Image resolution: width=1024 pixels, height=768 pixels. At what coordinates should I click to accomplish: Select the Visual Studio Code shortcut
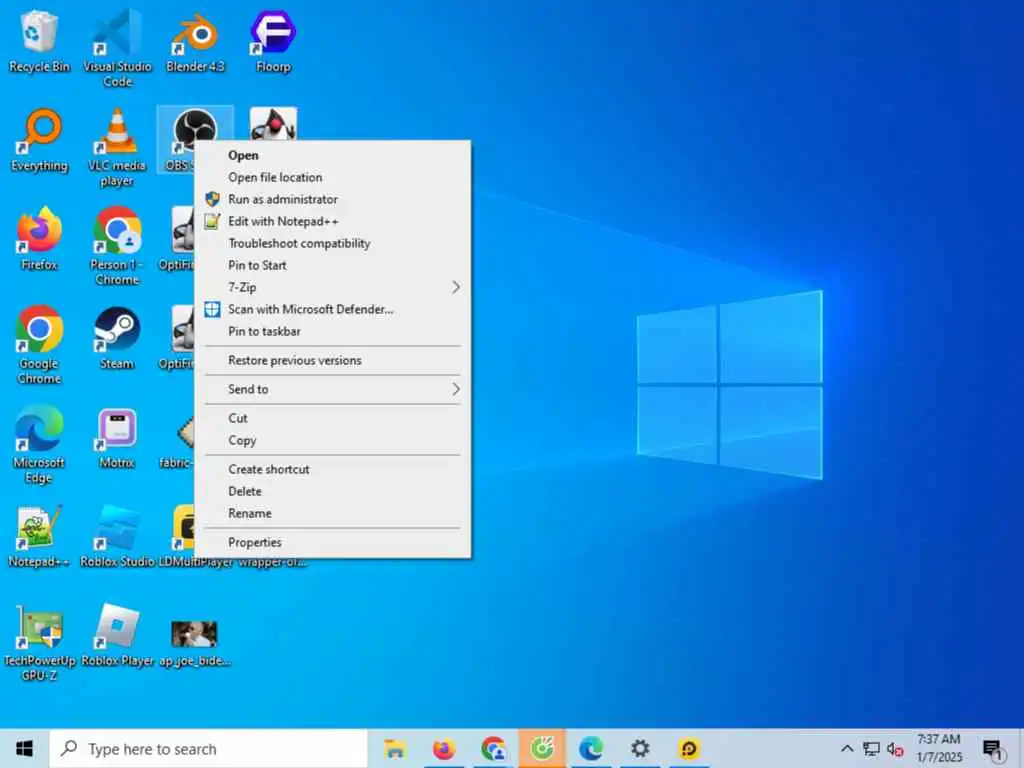click(117, 48)
